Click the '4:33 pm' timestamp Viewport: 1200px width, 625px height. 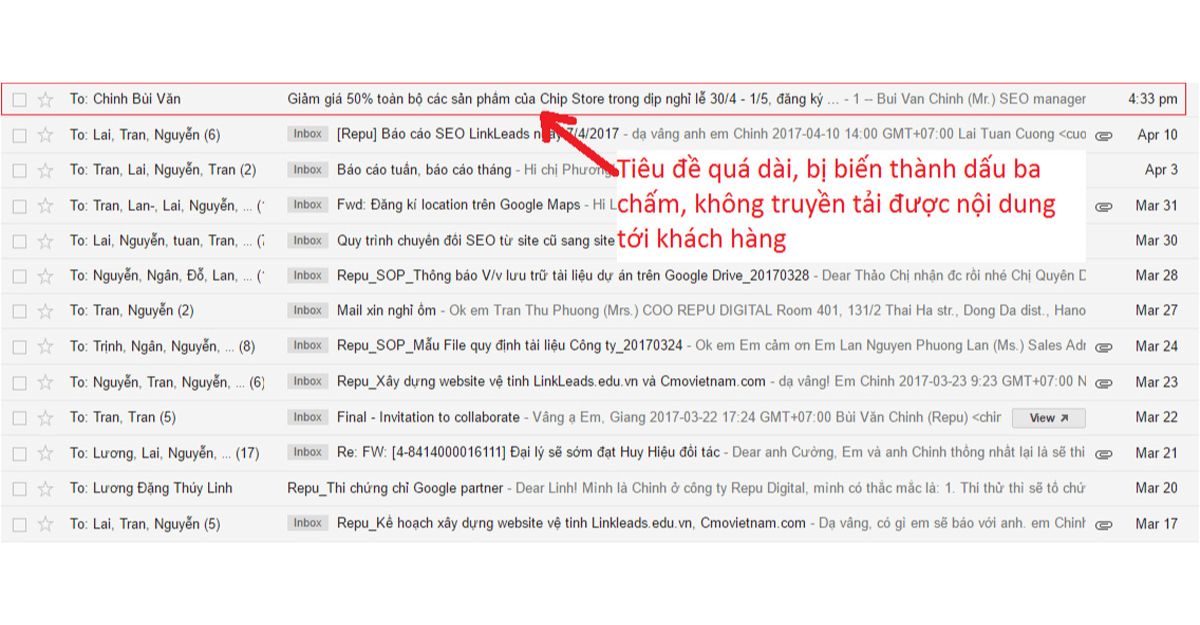[1153, 99]
